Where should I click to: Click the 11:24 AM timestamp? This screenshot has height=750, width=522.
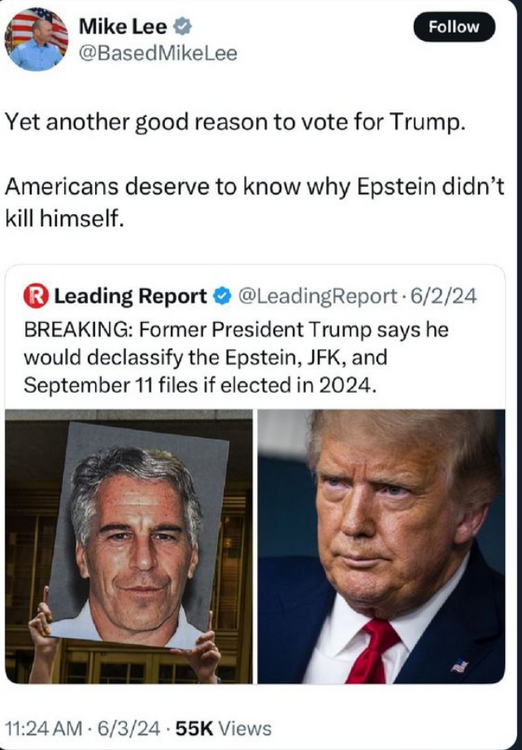pos(43,728)
